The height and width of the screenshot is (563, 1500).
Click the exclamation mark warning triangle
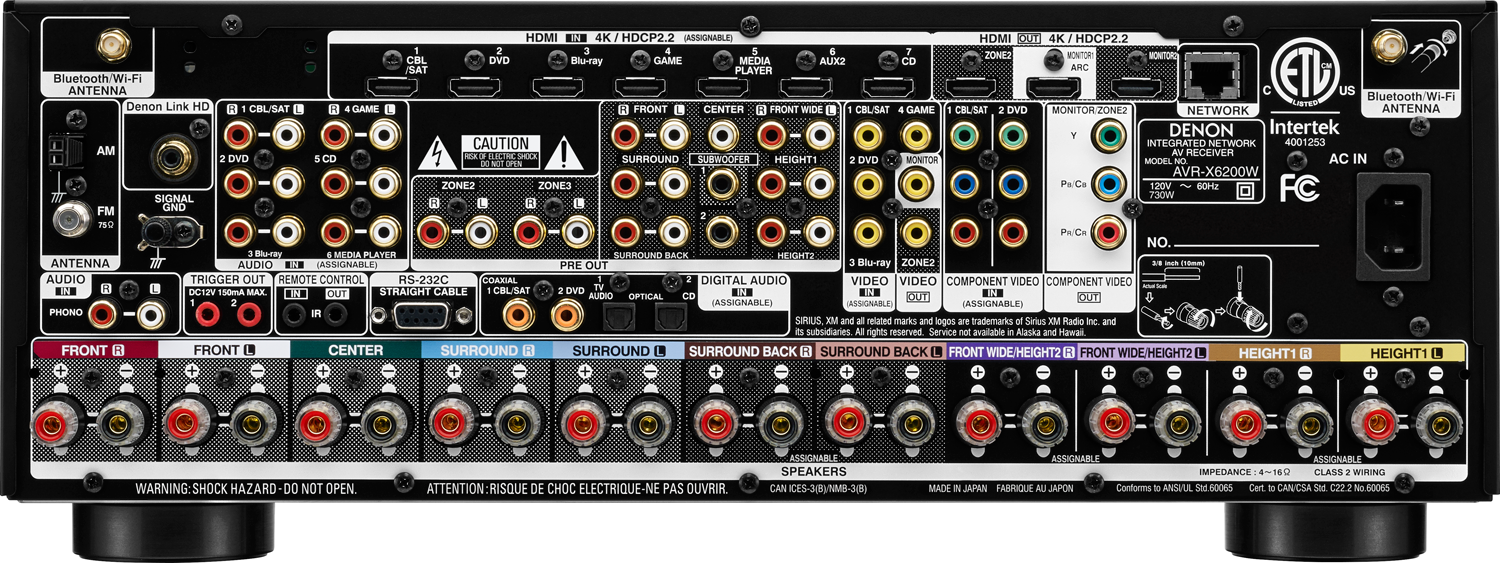coord(566,154)
